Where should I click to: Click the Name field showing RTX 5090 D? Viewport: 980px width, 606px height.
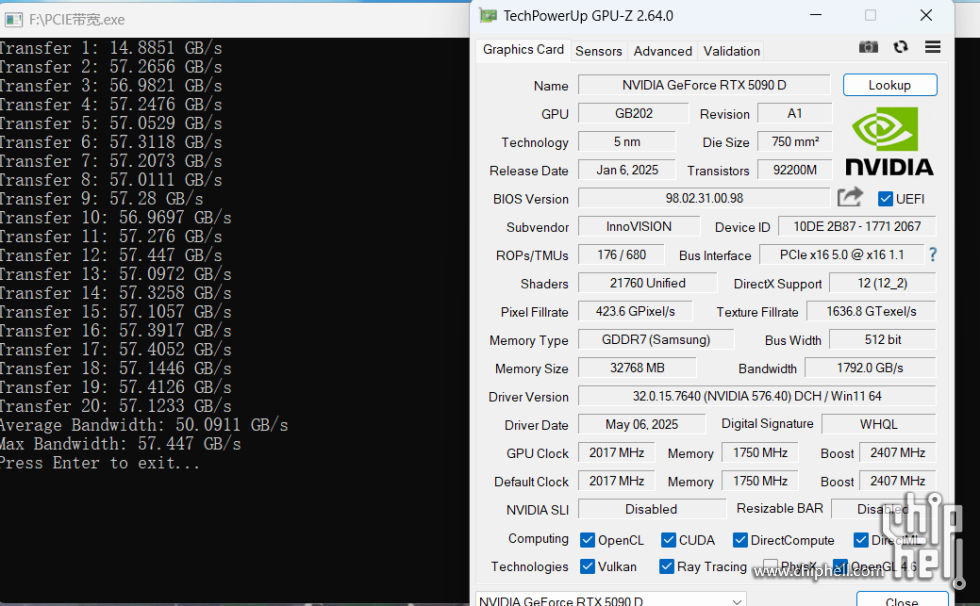[x=704, y=85]
